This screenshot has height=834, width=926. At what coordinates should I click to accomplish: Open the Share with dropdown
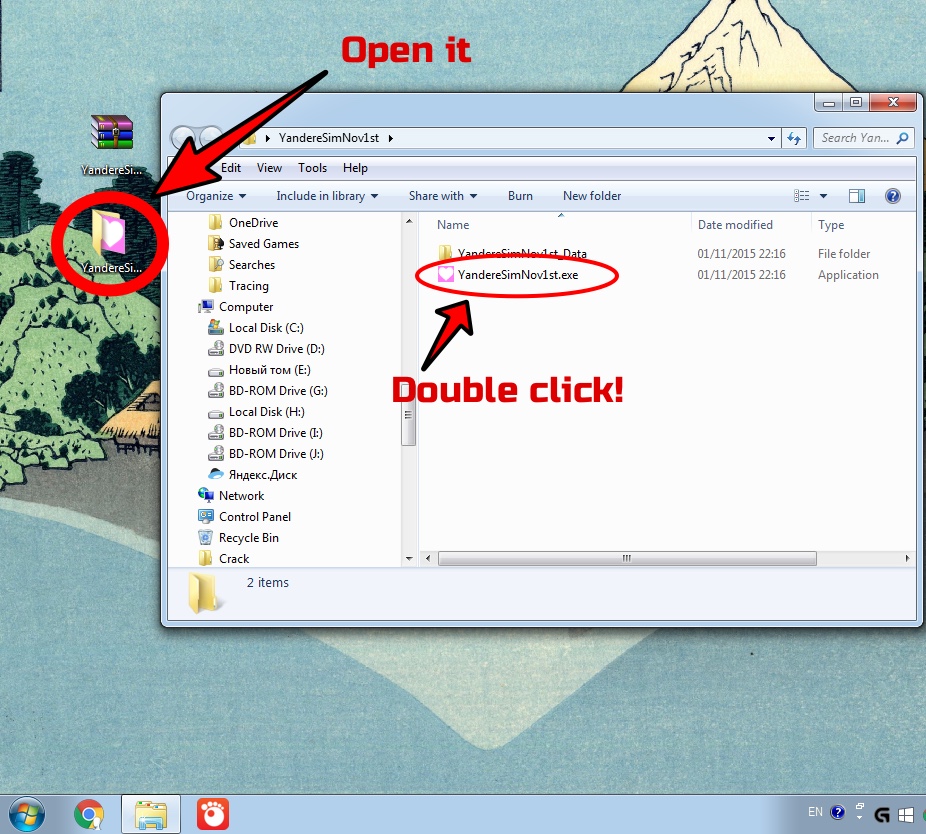coord(442,196)
